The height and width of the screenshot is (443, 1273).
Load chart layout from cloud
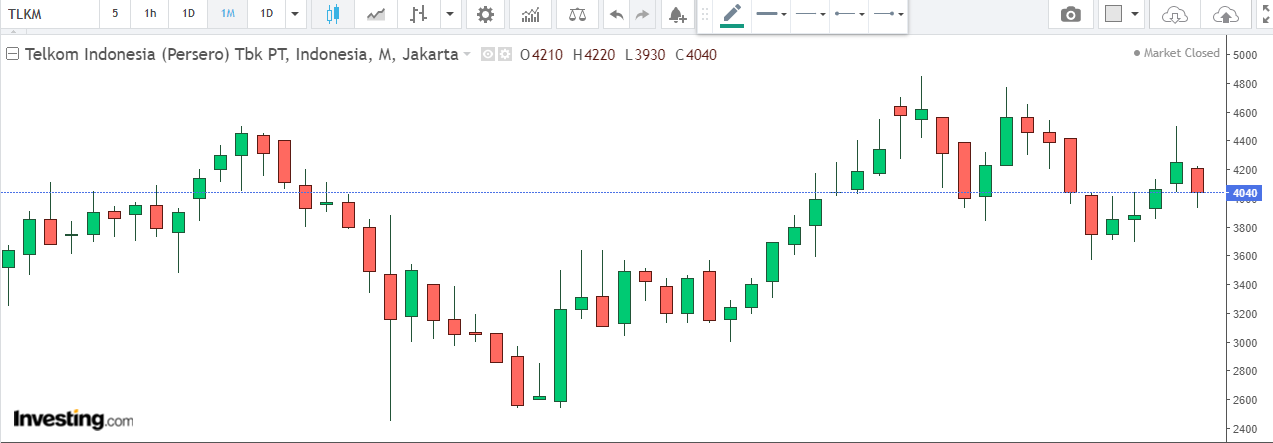coord(1176,14)
